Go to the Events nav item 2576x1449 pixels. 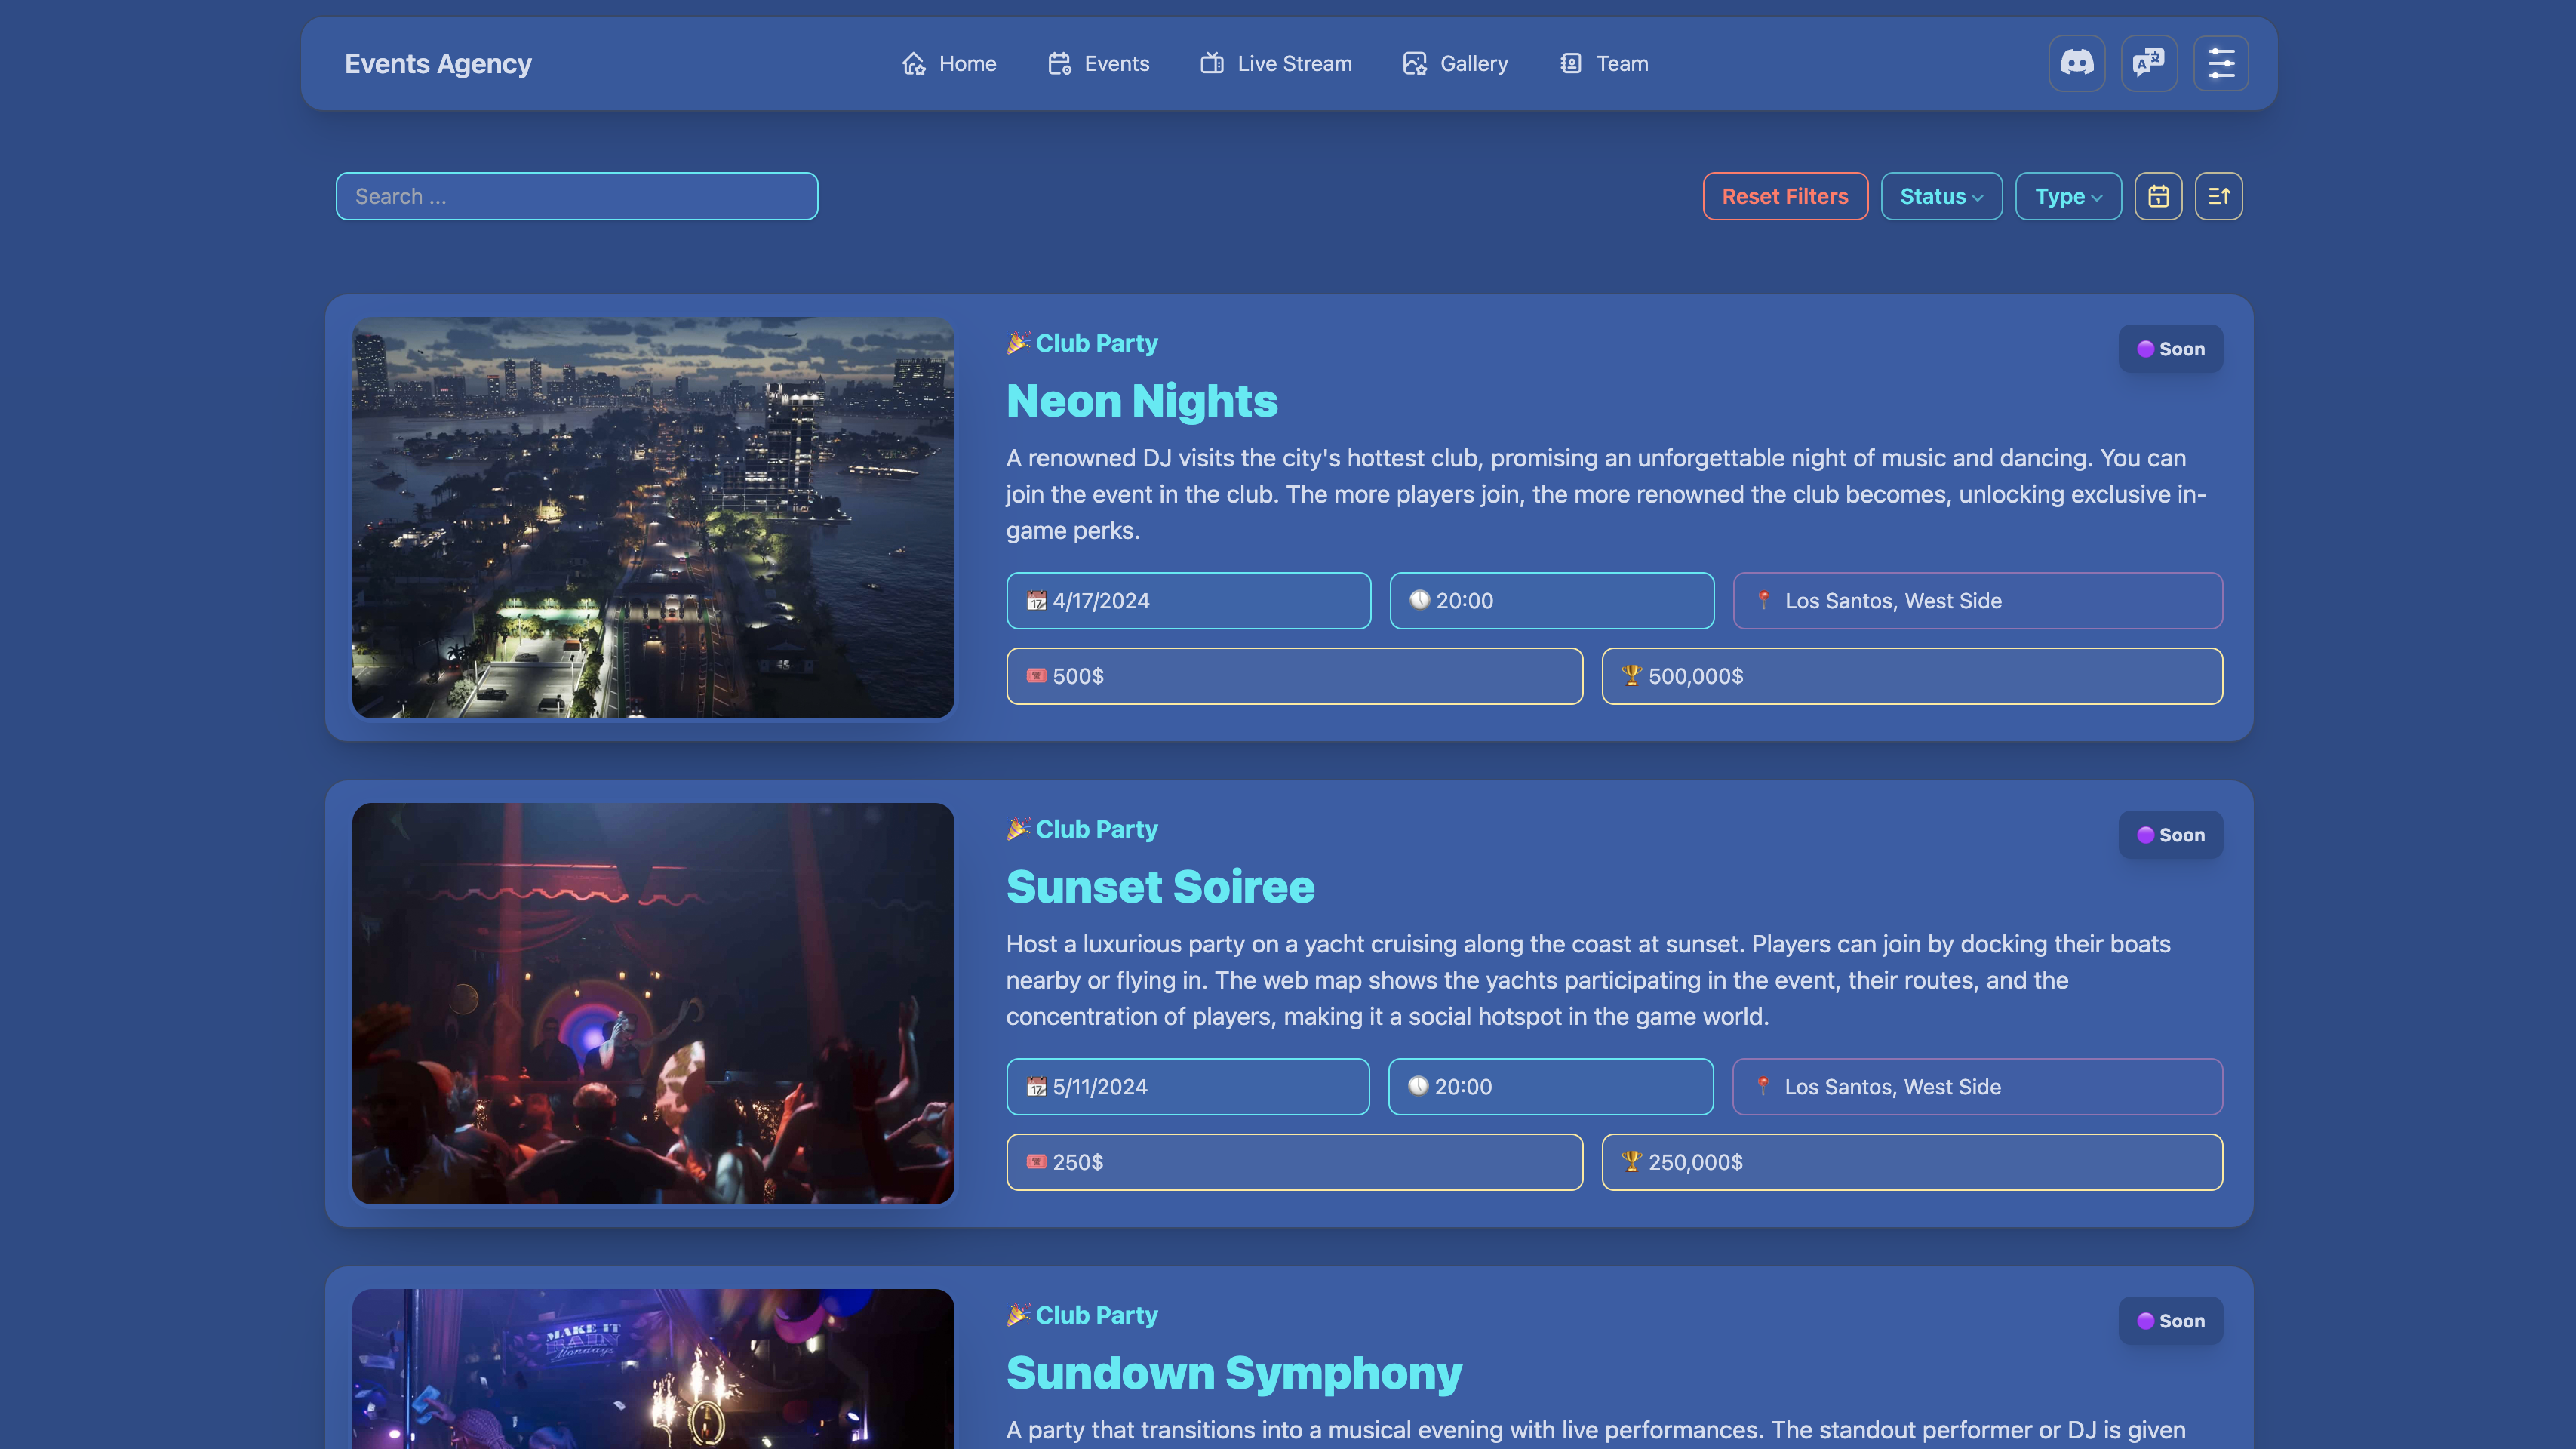coord(1098,64)
